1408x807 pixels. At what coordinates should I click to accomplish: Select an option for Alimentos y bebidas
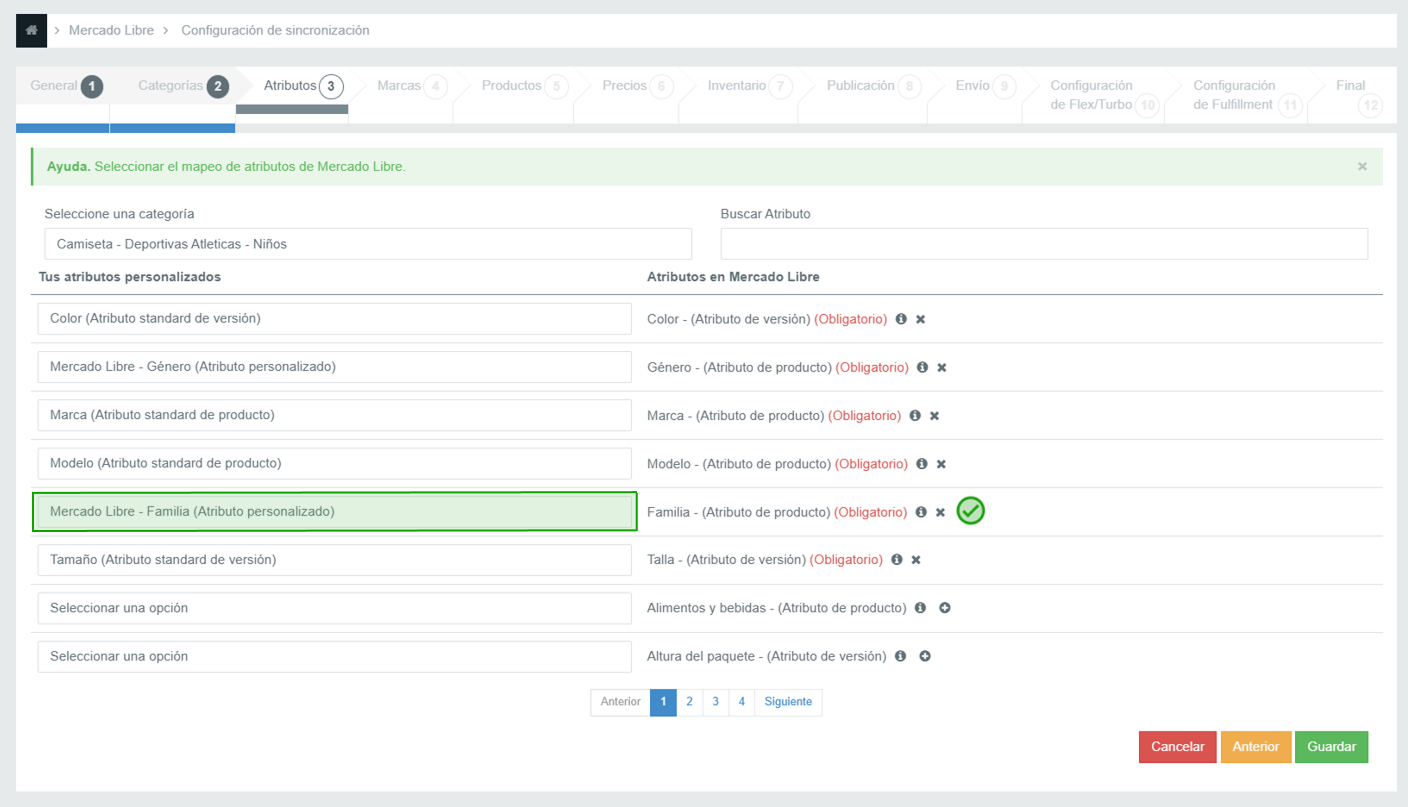335,608
